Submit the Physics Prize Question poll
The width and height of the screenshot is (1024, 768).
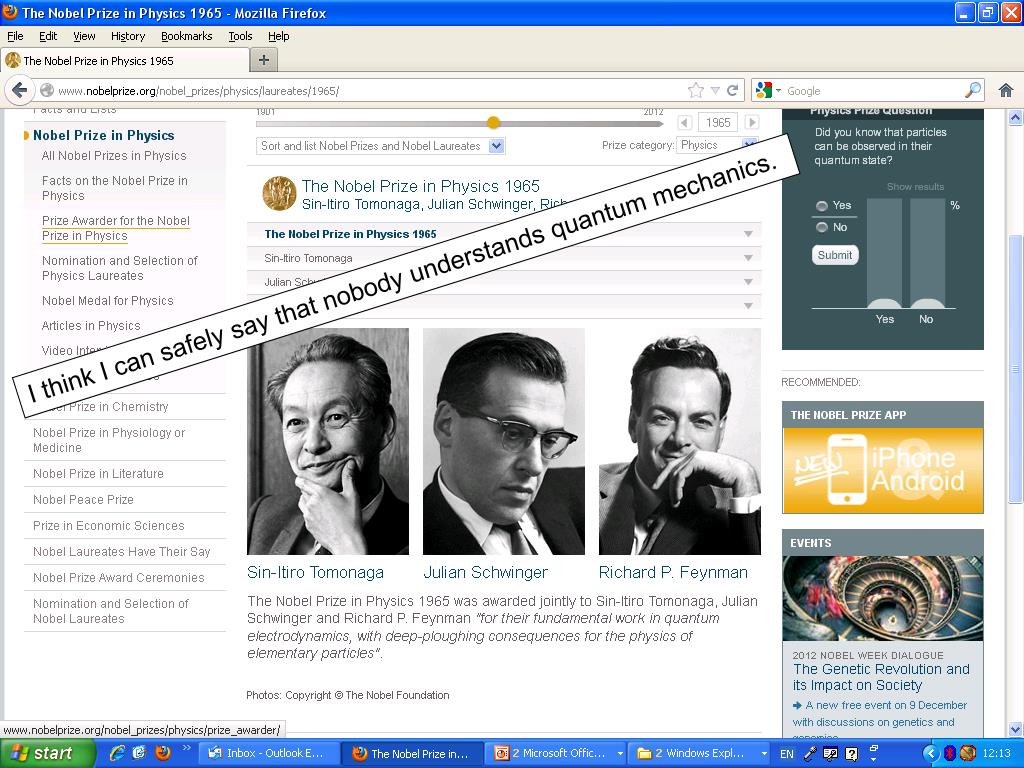(835, 255)
